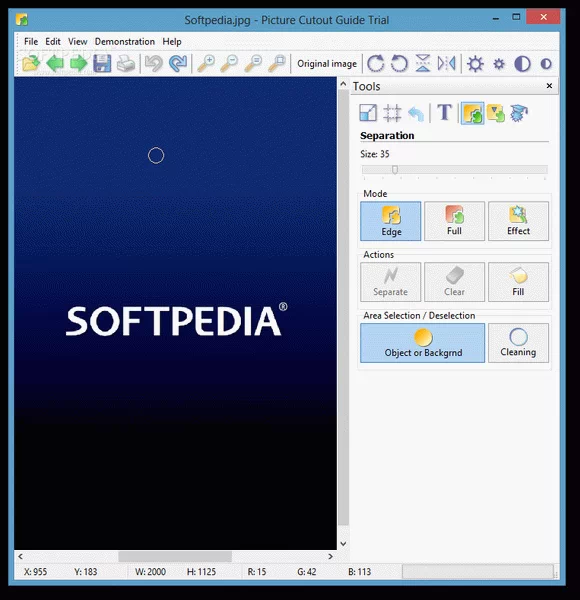Click horizontal scrollbar left arrow
The image size is (580, 600).
pyautogui.click(x=20, y=556)
